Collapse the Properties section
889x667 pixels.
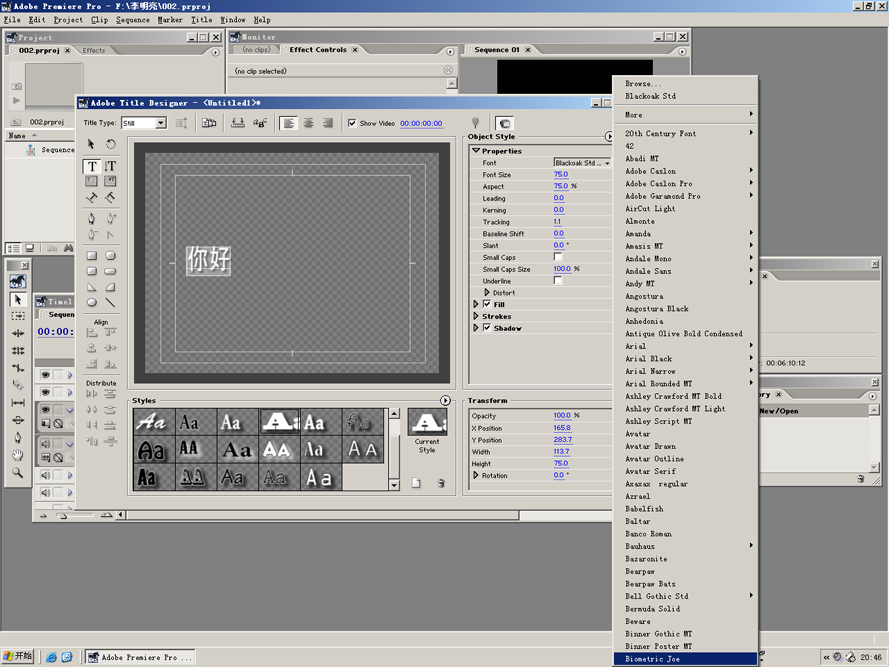tap(476, 151)
